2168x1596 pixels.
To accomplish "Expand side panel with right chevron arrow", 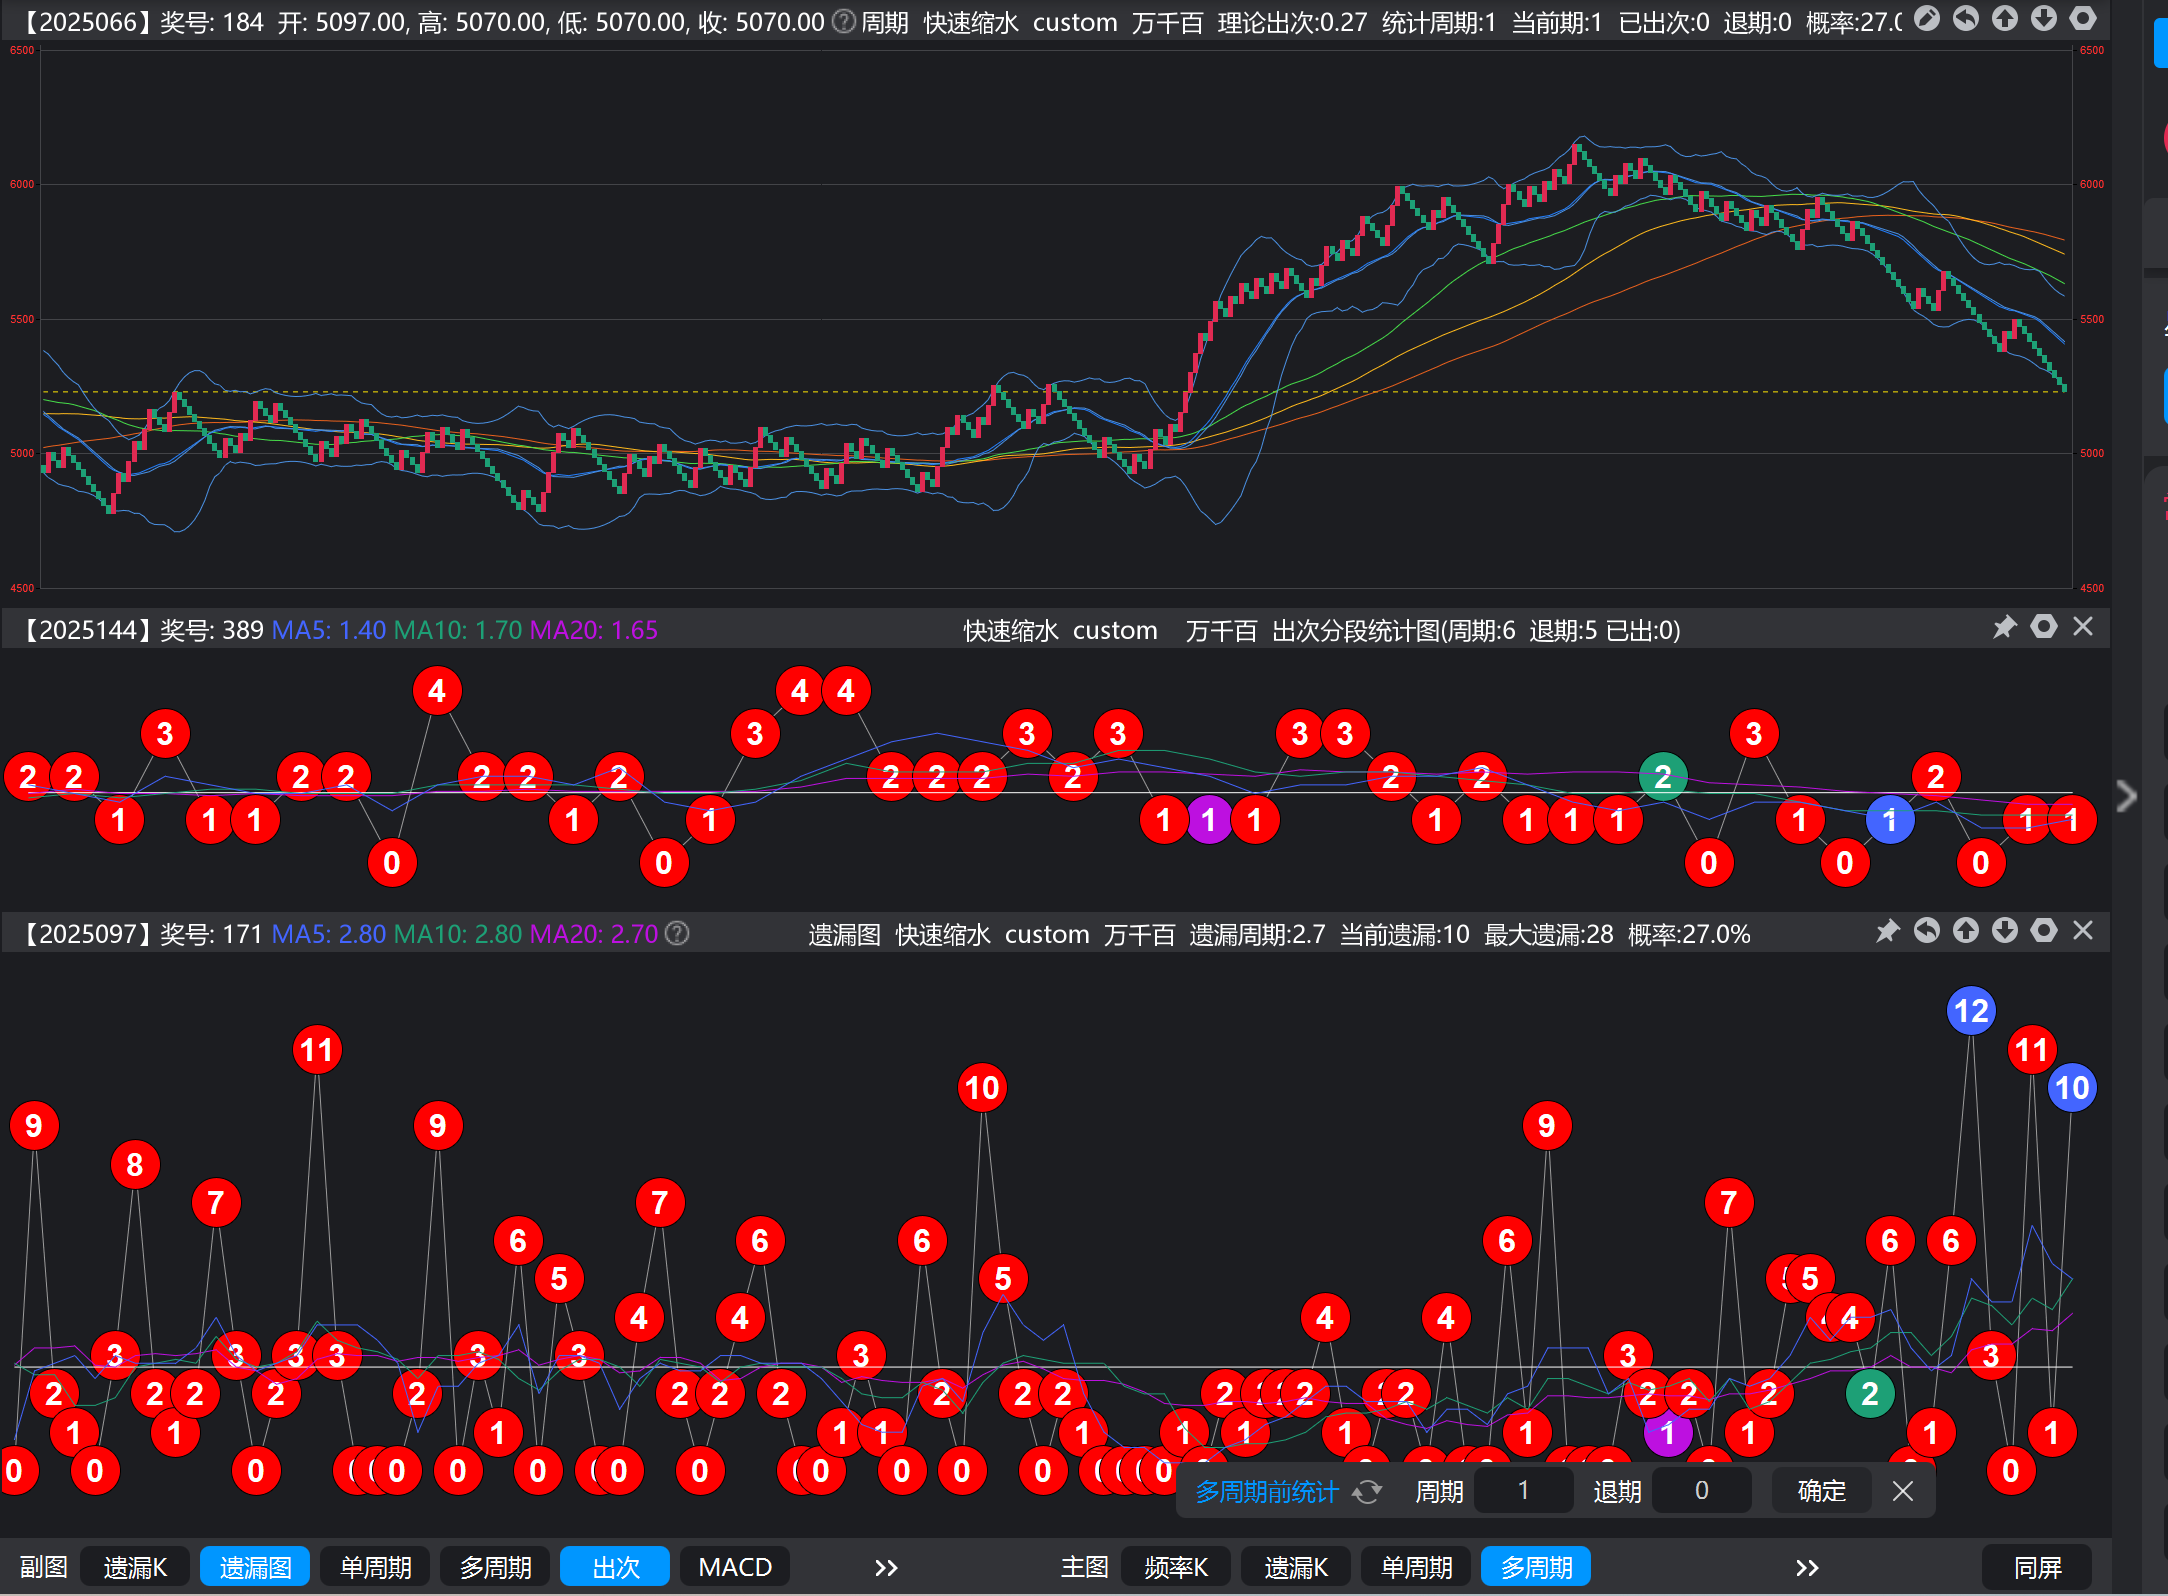I will (2127, 796).
